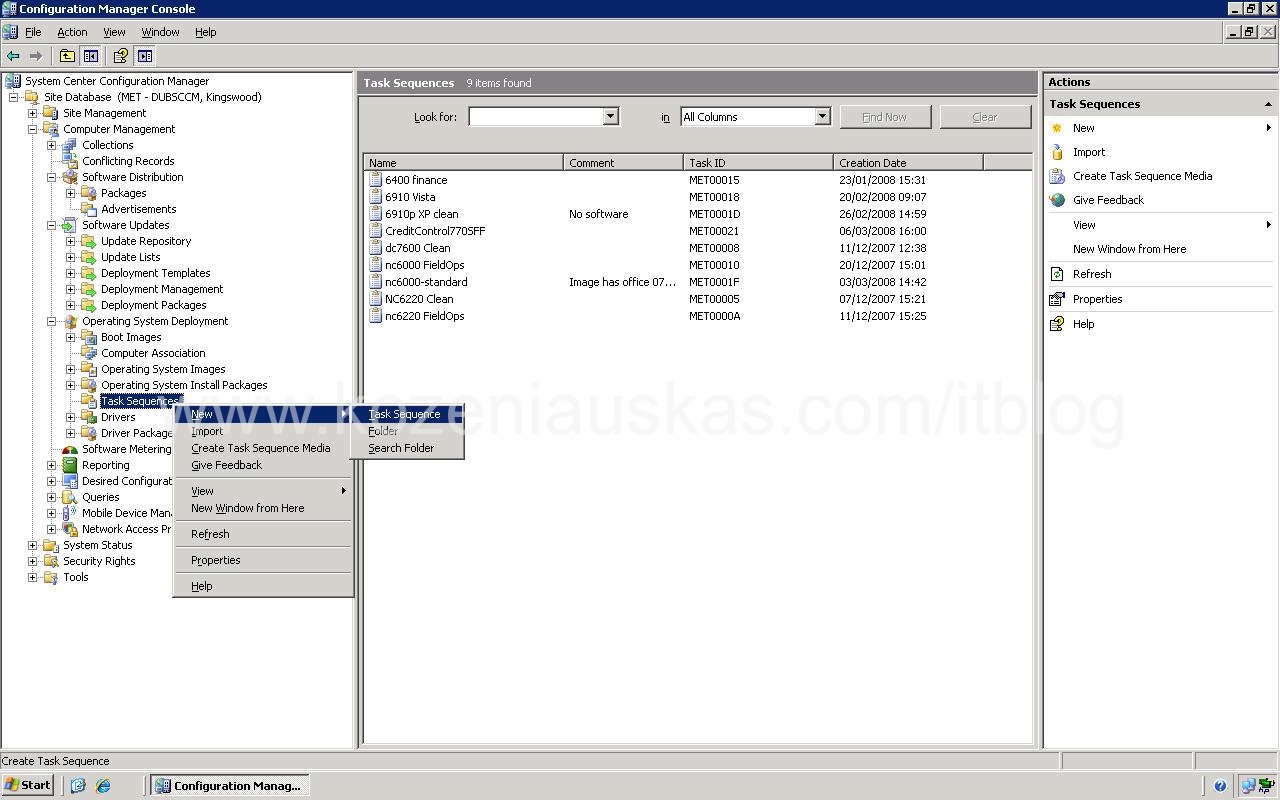Screen dimensions: 1280x800
Task: Select Import in context menu
Action: (263, 431)
